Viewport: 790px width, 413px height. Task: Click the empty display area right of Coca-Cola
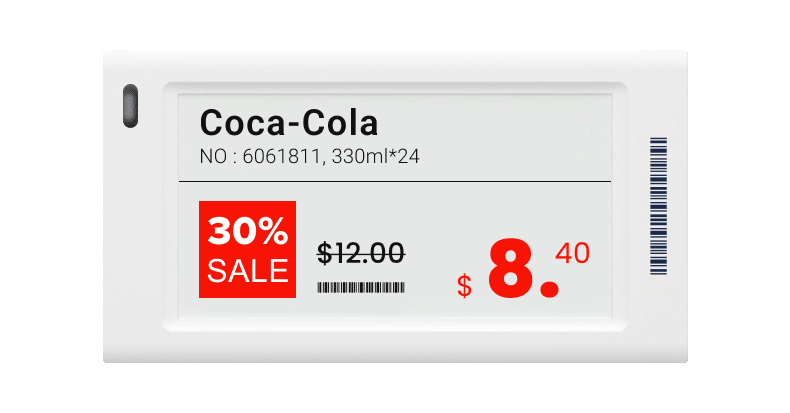500,125
